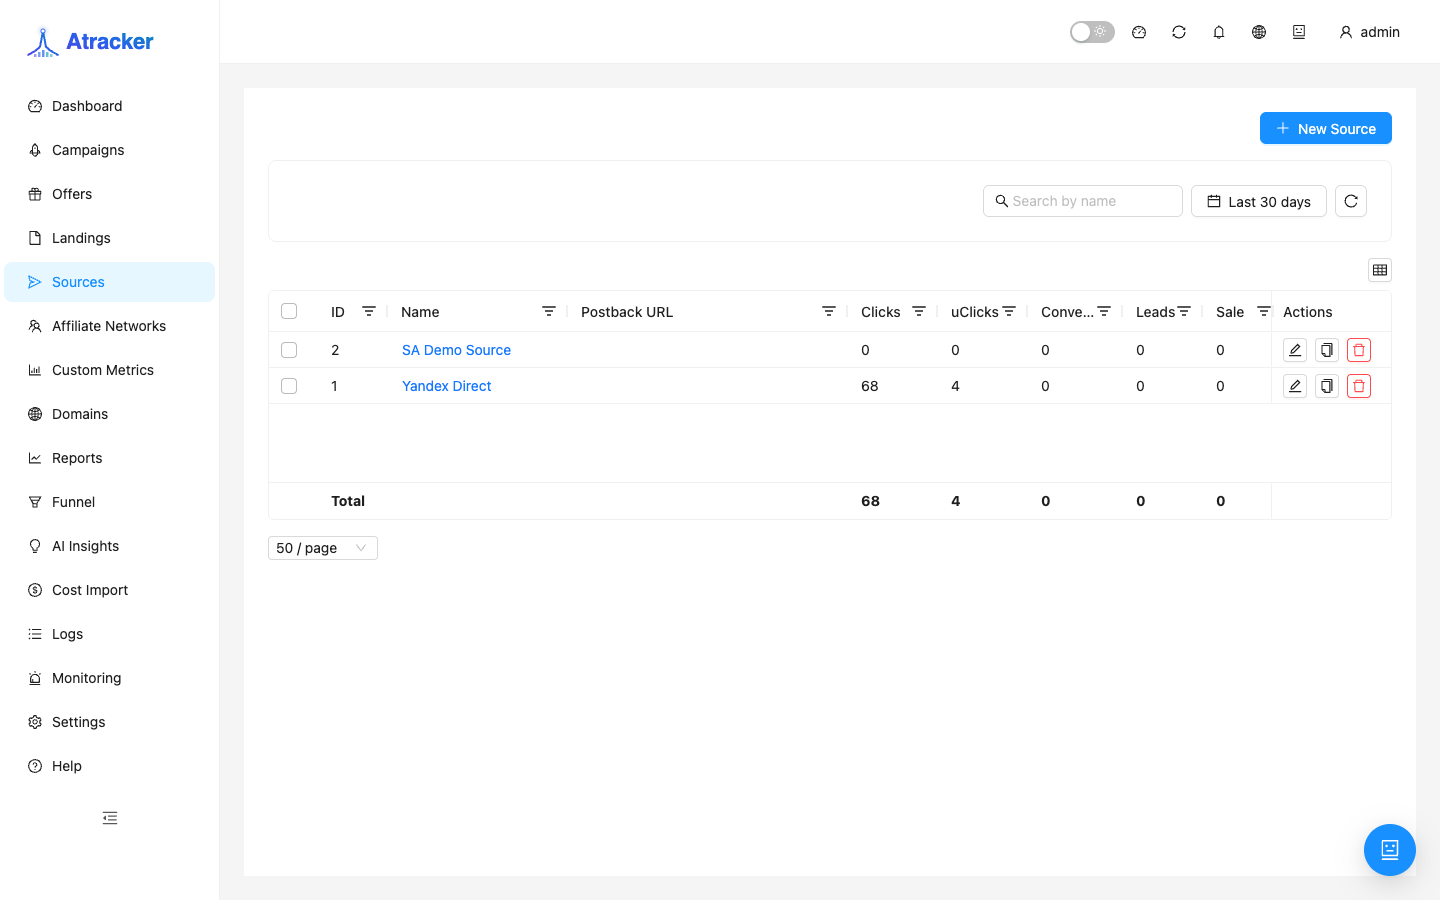Open the 50 / page size dropdown

point(323,548)
